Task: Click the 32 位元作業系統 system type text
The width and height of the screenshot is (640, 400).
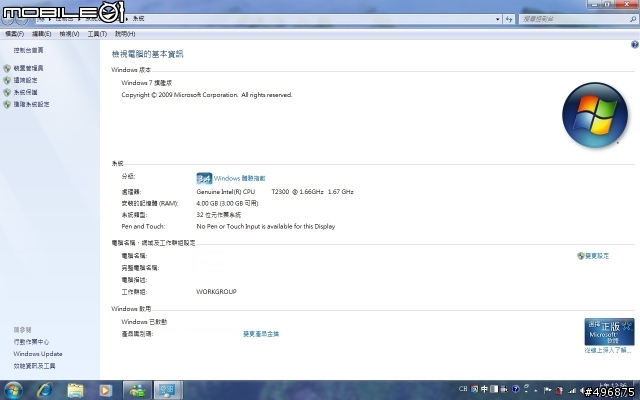Action: tap(218, 215)
